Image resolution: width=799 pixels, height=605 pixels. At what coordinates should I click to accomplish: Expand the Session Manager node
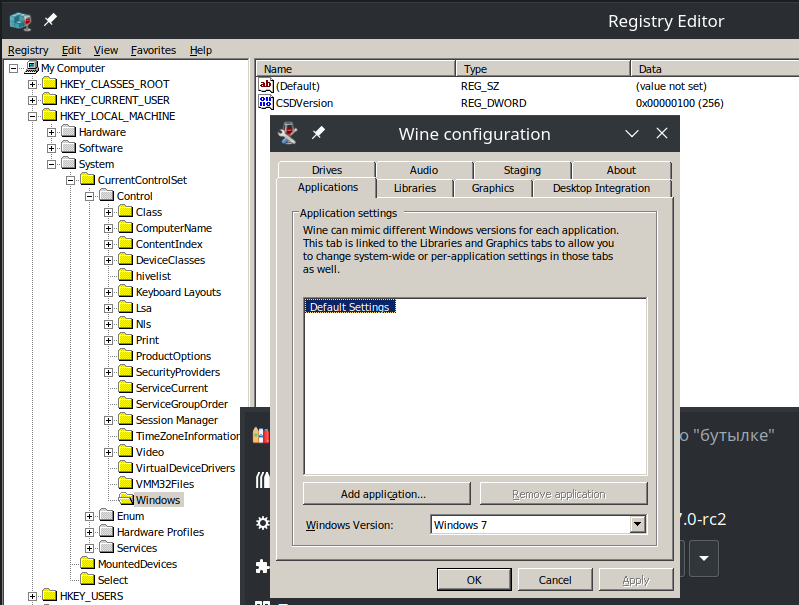click(x=108, y=420)
